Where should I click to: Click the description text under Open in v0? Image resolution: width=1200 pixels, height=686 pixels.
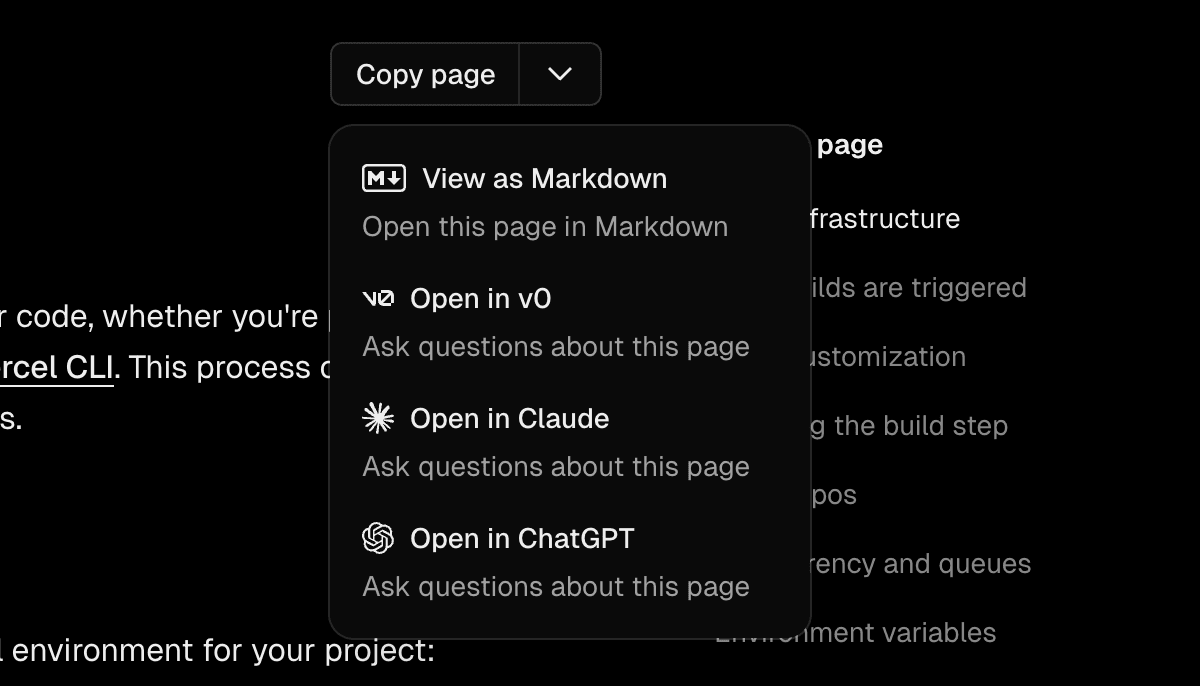[x=556, y=346]
